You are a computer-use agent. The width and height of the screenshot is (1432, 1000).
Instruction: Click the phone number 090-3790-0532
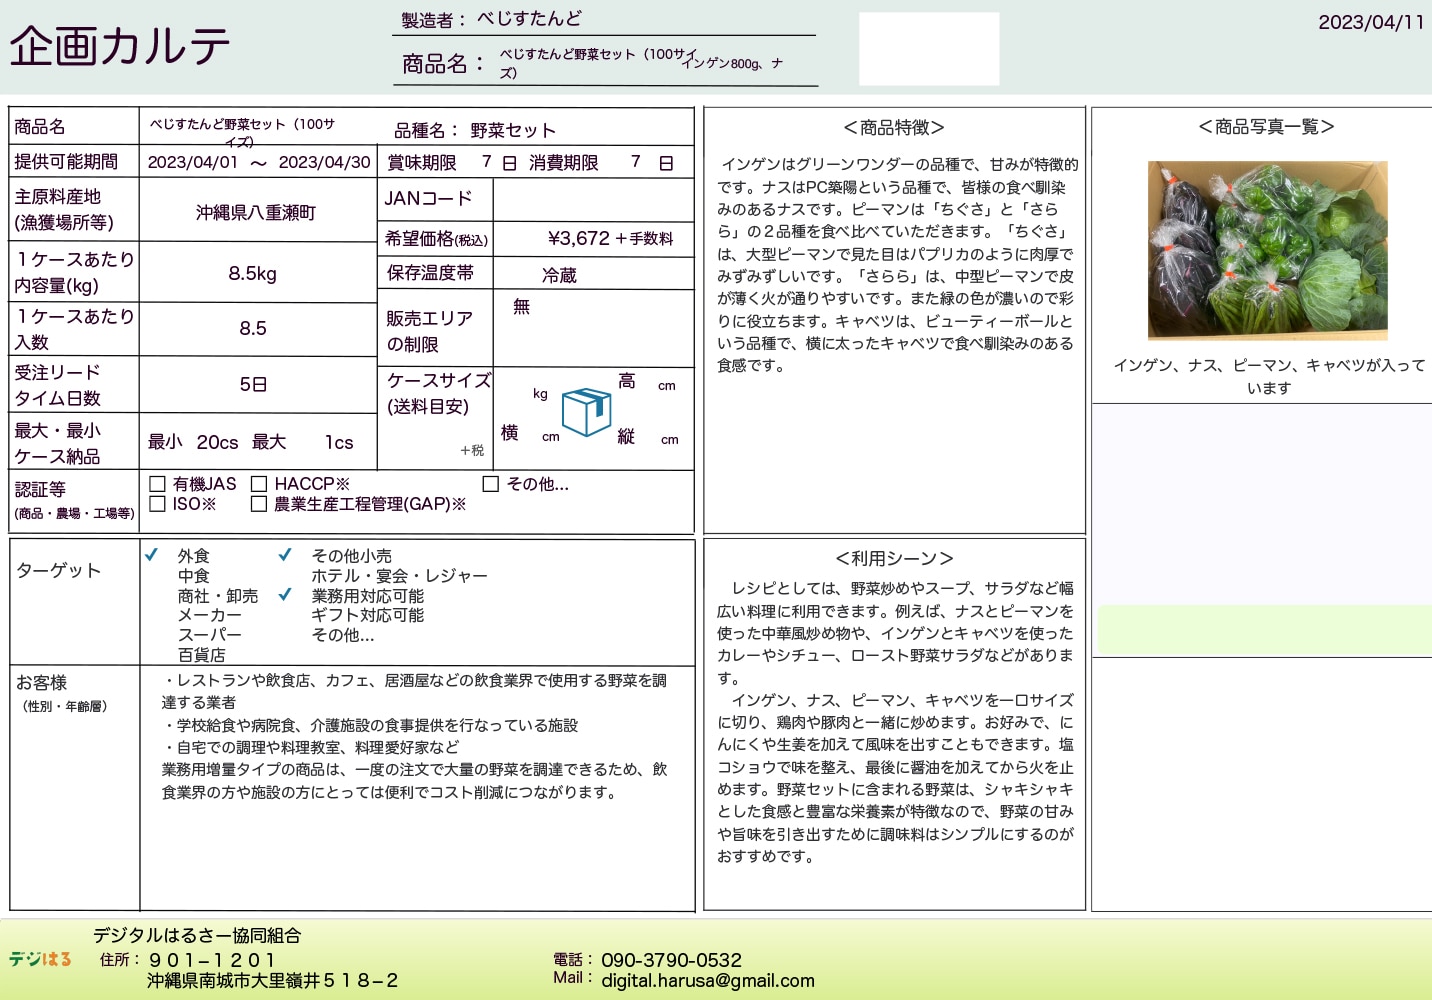point(671,960)
